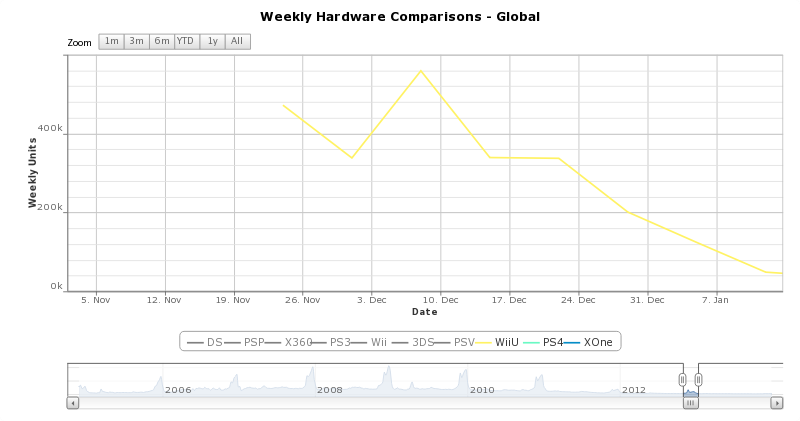Grab the left navigator range handle

[x=683, y=380]
